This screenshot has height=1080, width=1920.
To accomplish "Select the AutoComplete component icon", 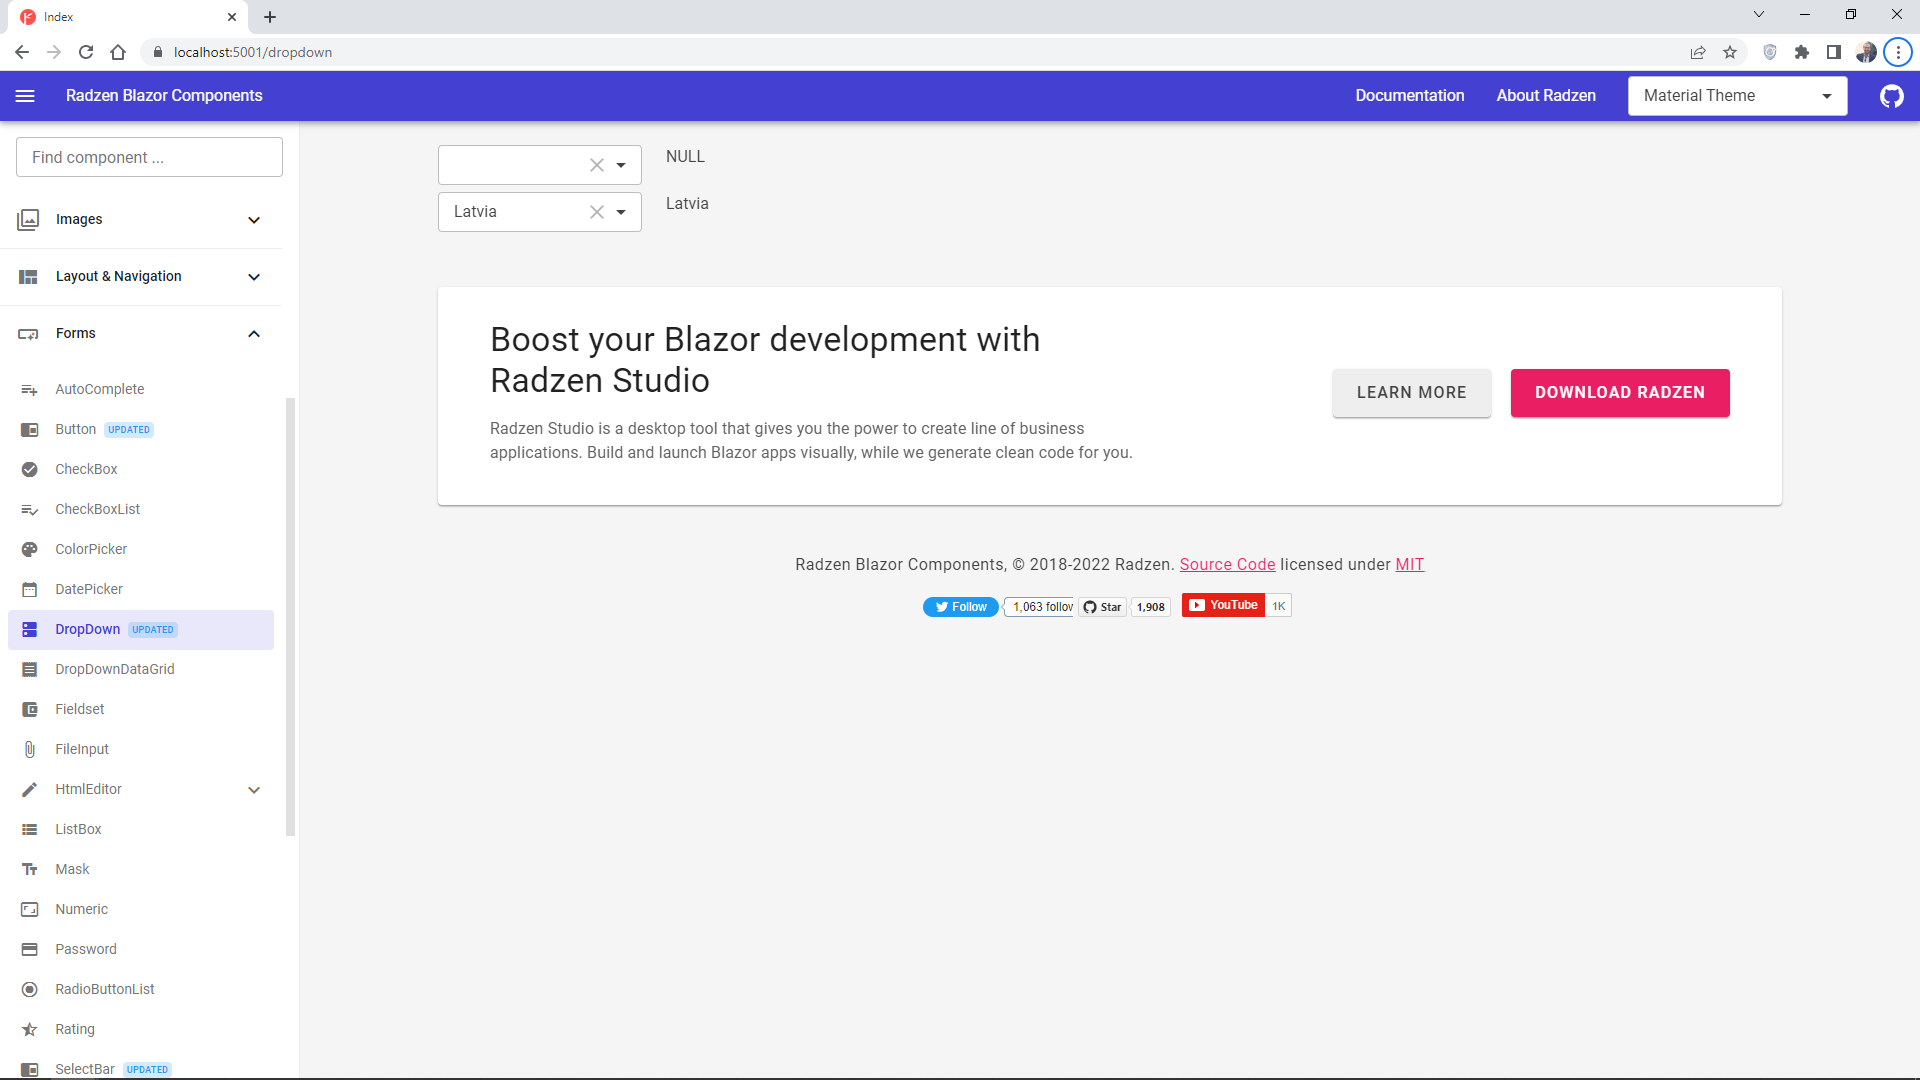I will coord(29,389).
